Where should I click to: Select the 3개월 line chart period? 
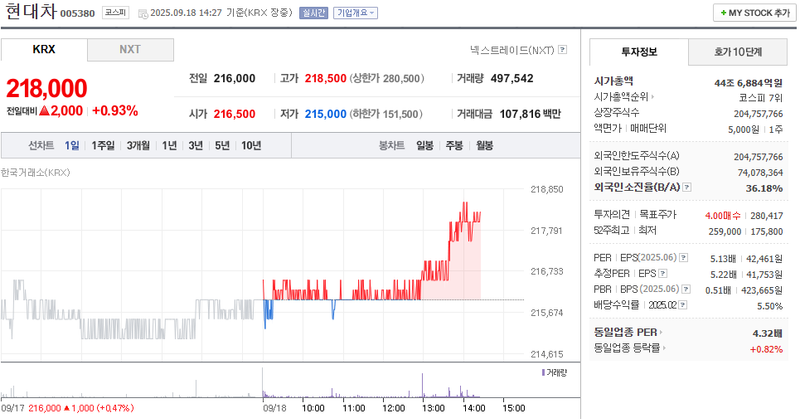pyautogui.click(x=138, y=145)
